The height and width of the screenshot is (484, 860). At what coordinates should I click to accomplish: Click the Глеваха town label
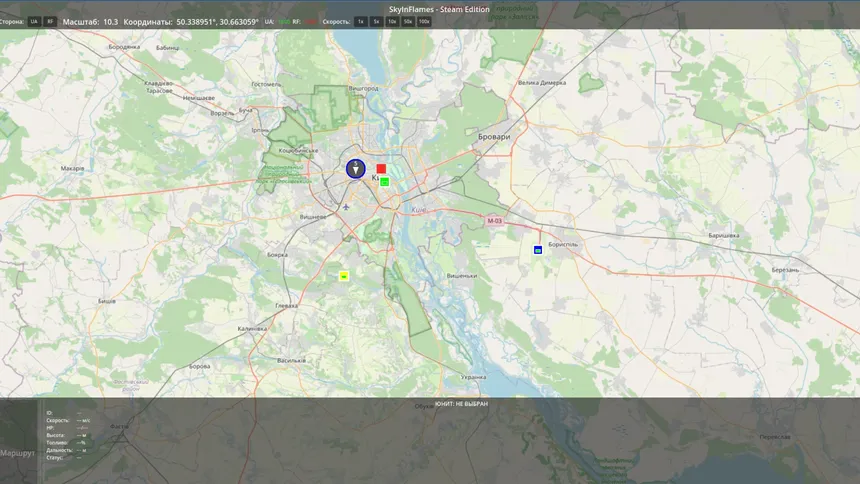tap(286, 306)
